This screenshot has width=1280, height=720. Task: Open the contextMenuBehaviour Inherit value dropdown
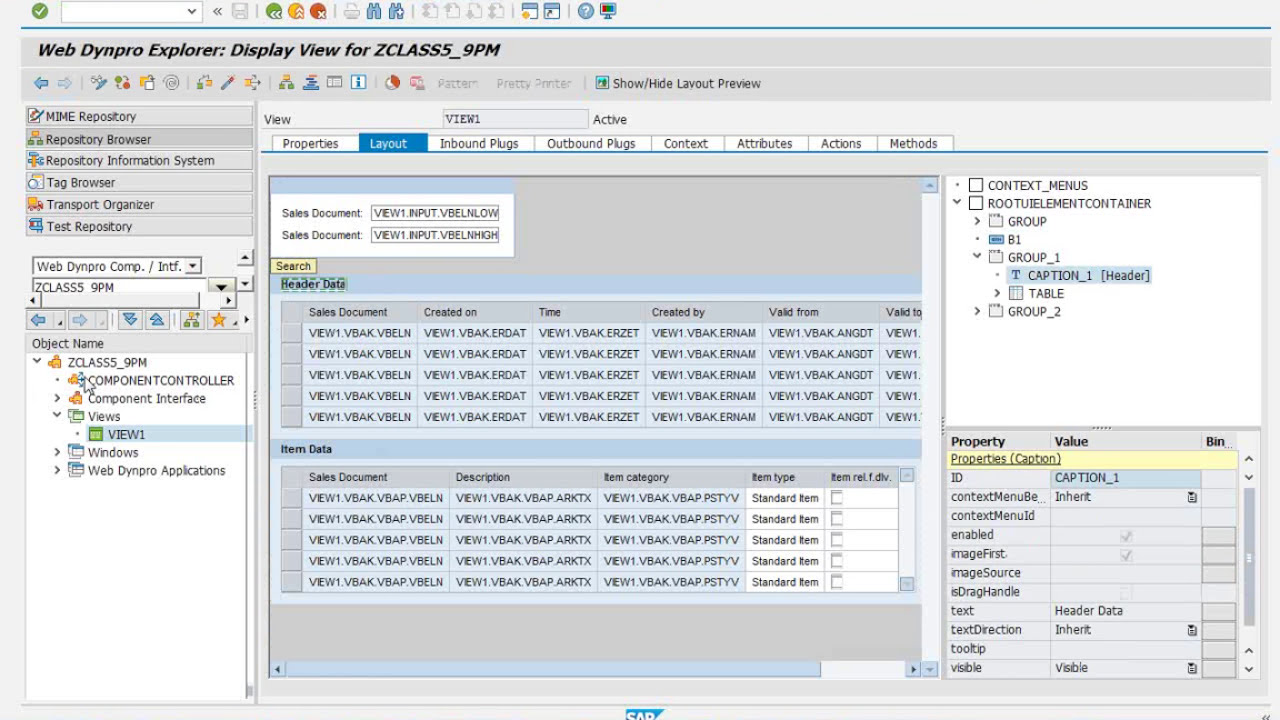tap(1192, 497)
